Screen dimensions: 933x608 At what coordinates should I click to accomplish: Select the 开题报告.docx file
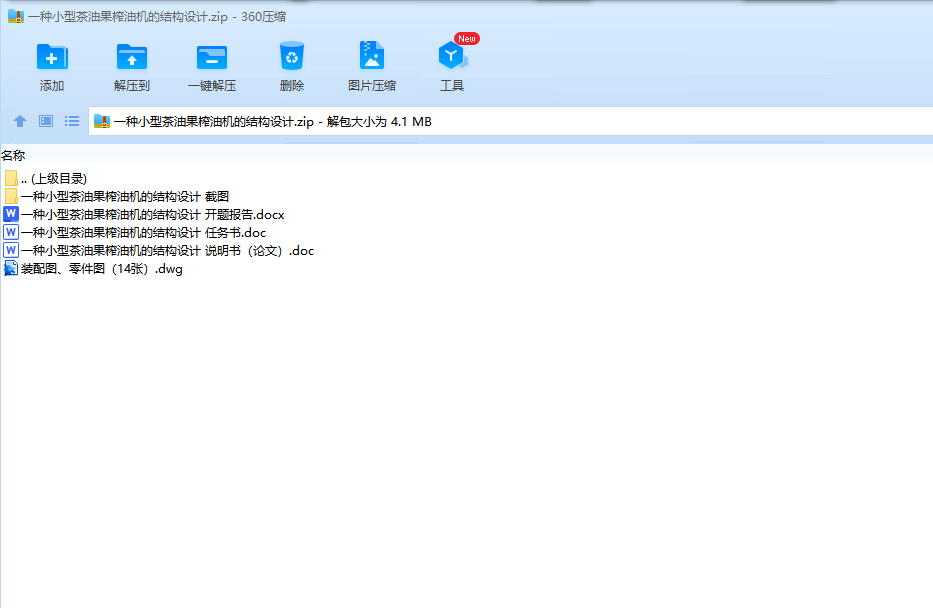(x=143, y=215)
